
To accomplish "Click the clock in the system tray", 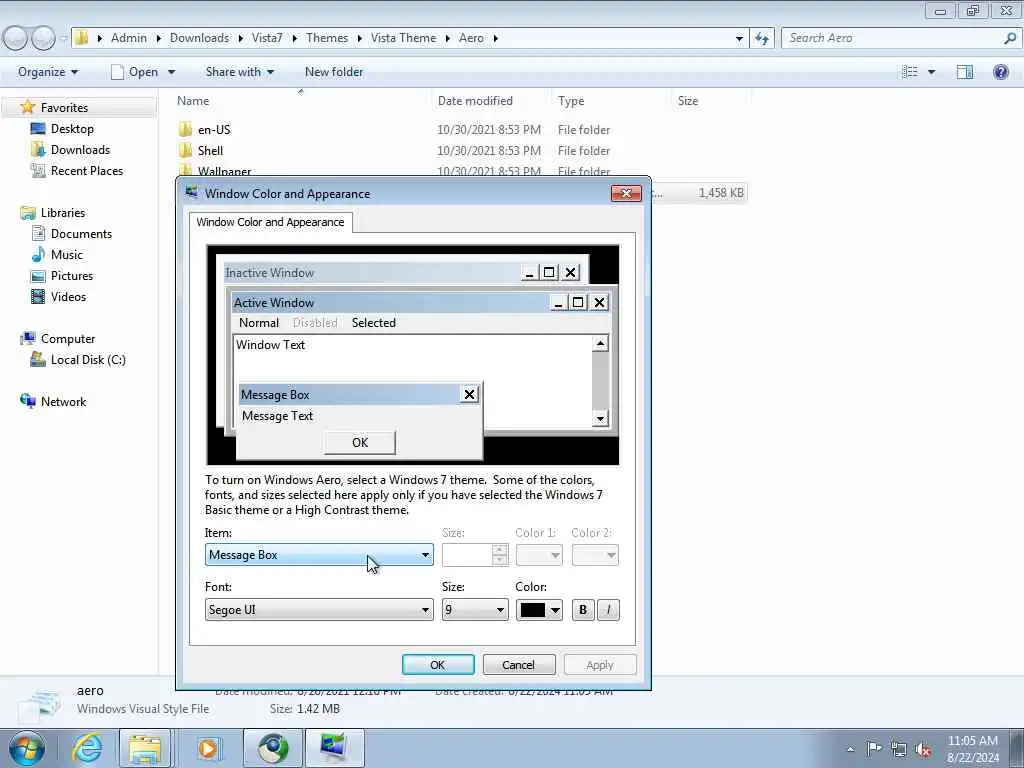I will tap(972, 749).
